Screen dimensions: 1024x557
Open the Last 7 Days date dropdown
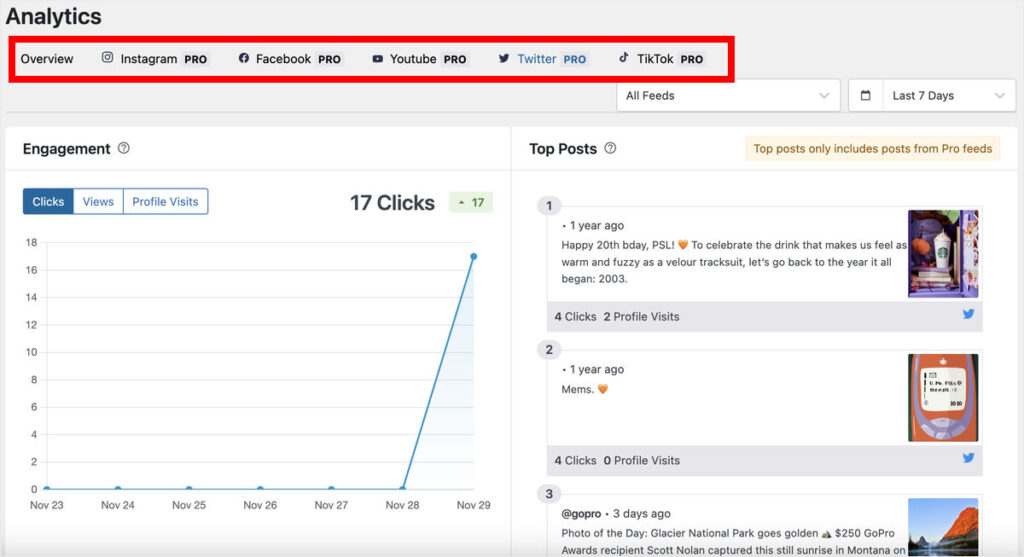point(949,95)
